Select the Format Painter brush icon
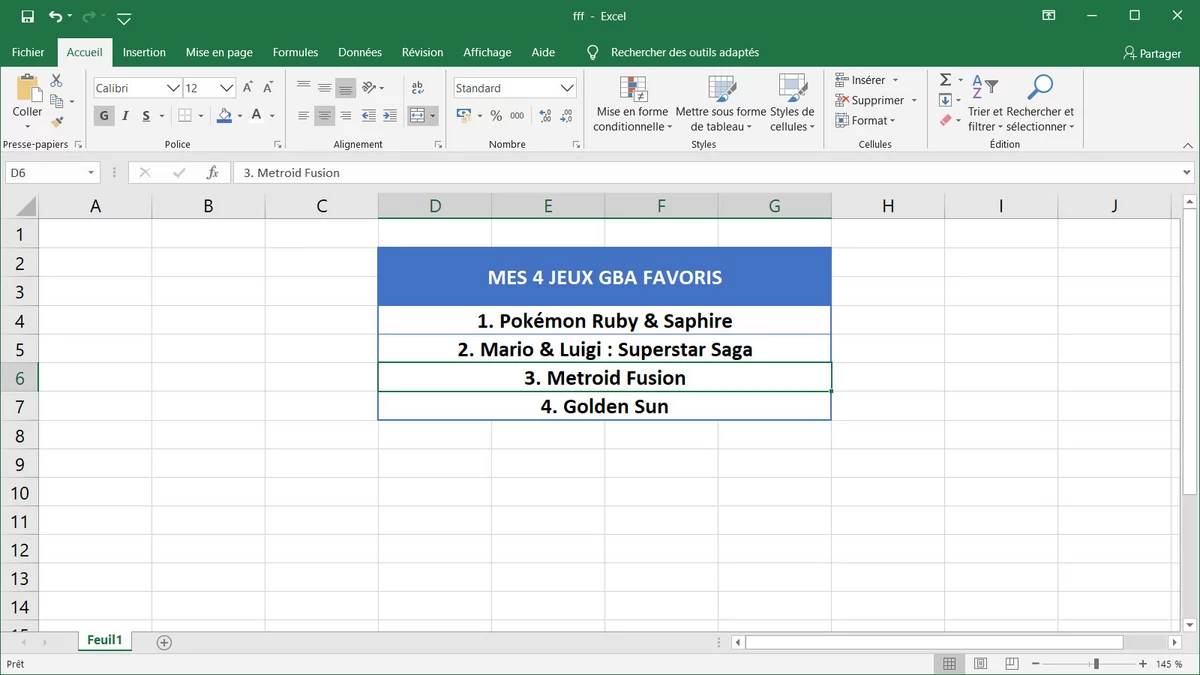The height and width of the screenshot is (675, 1200). (x=56, y=121)
